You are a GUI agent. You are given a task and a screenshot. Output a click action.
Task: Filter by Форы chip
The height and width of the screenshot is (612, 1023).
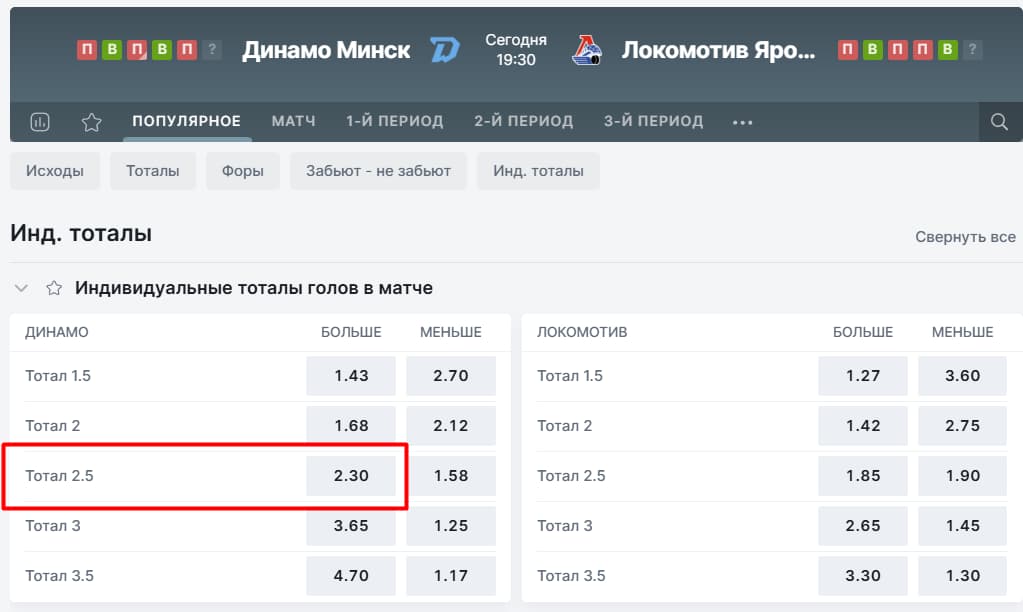[243, 171]
